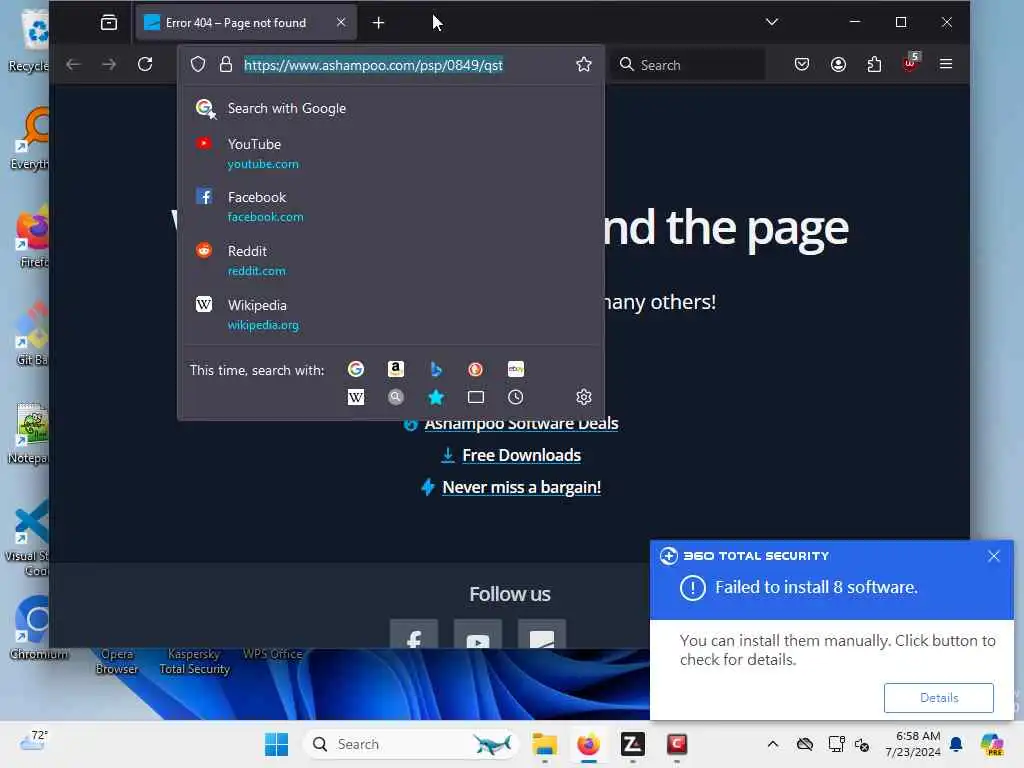Close the 360 Total Security notification
Image resolution: width=1024 pixels, height=768 pixels.
tap(993, 556)
